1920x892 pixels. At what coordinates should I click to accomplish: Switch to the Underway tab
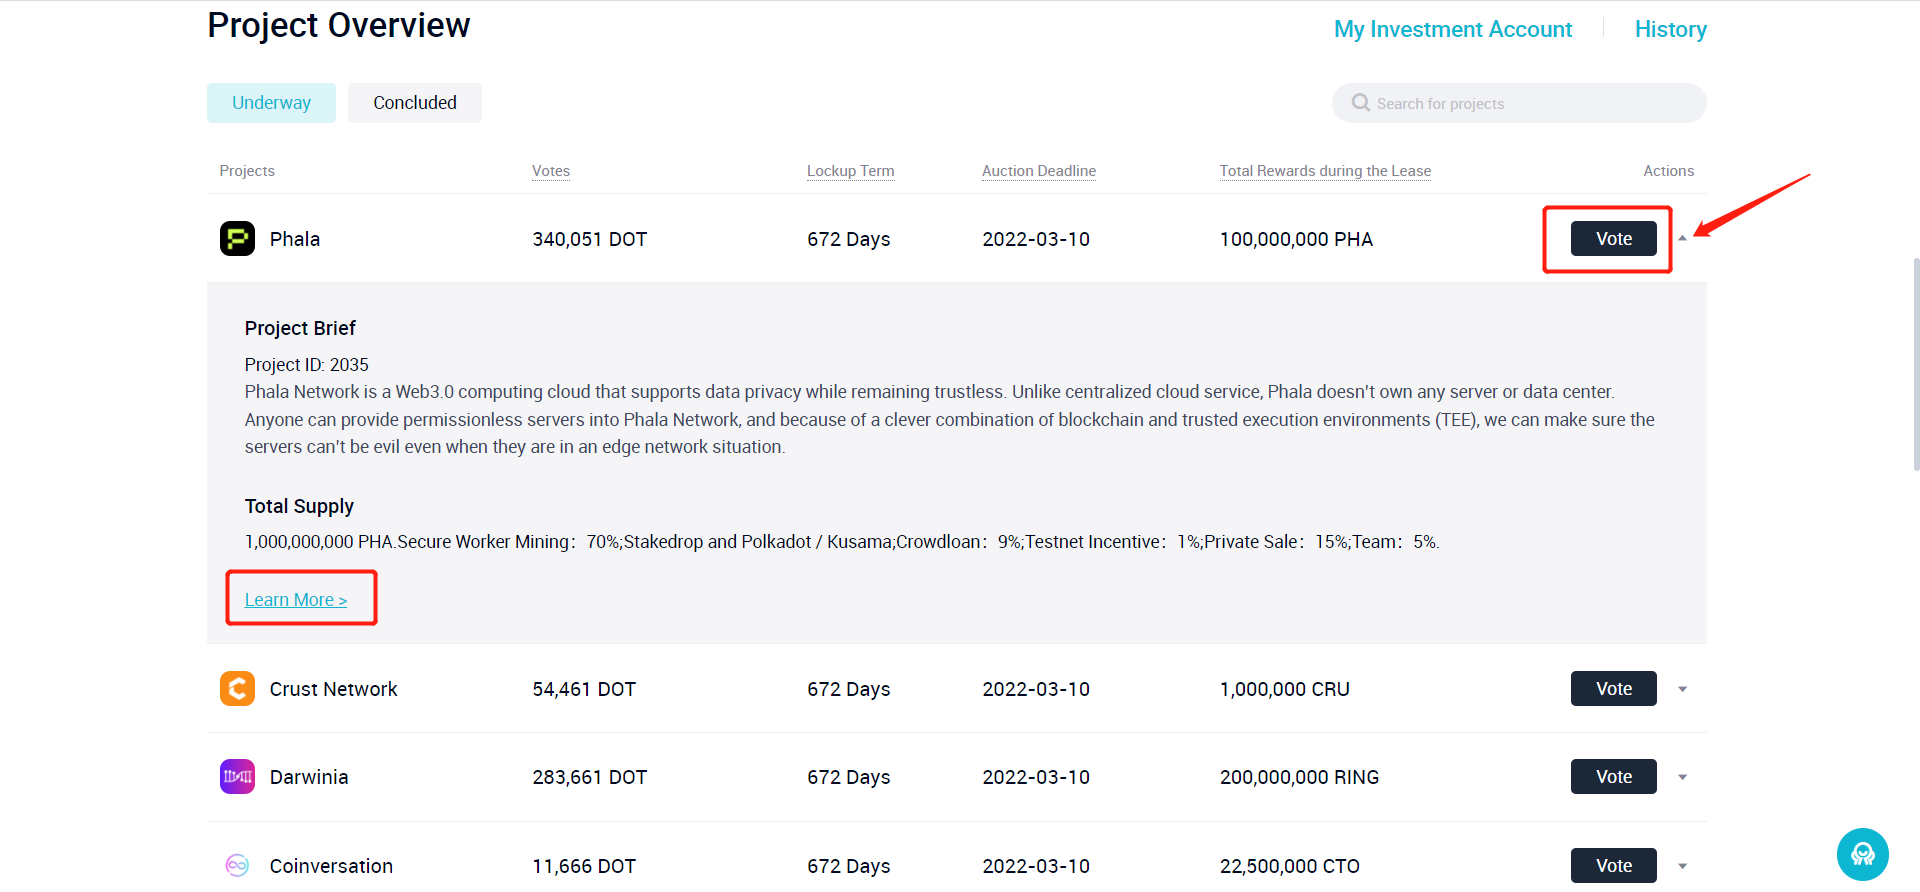pos(271,103)
